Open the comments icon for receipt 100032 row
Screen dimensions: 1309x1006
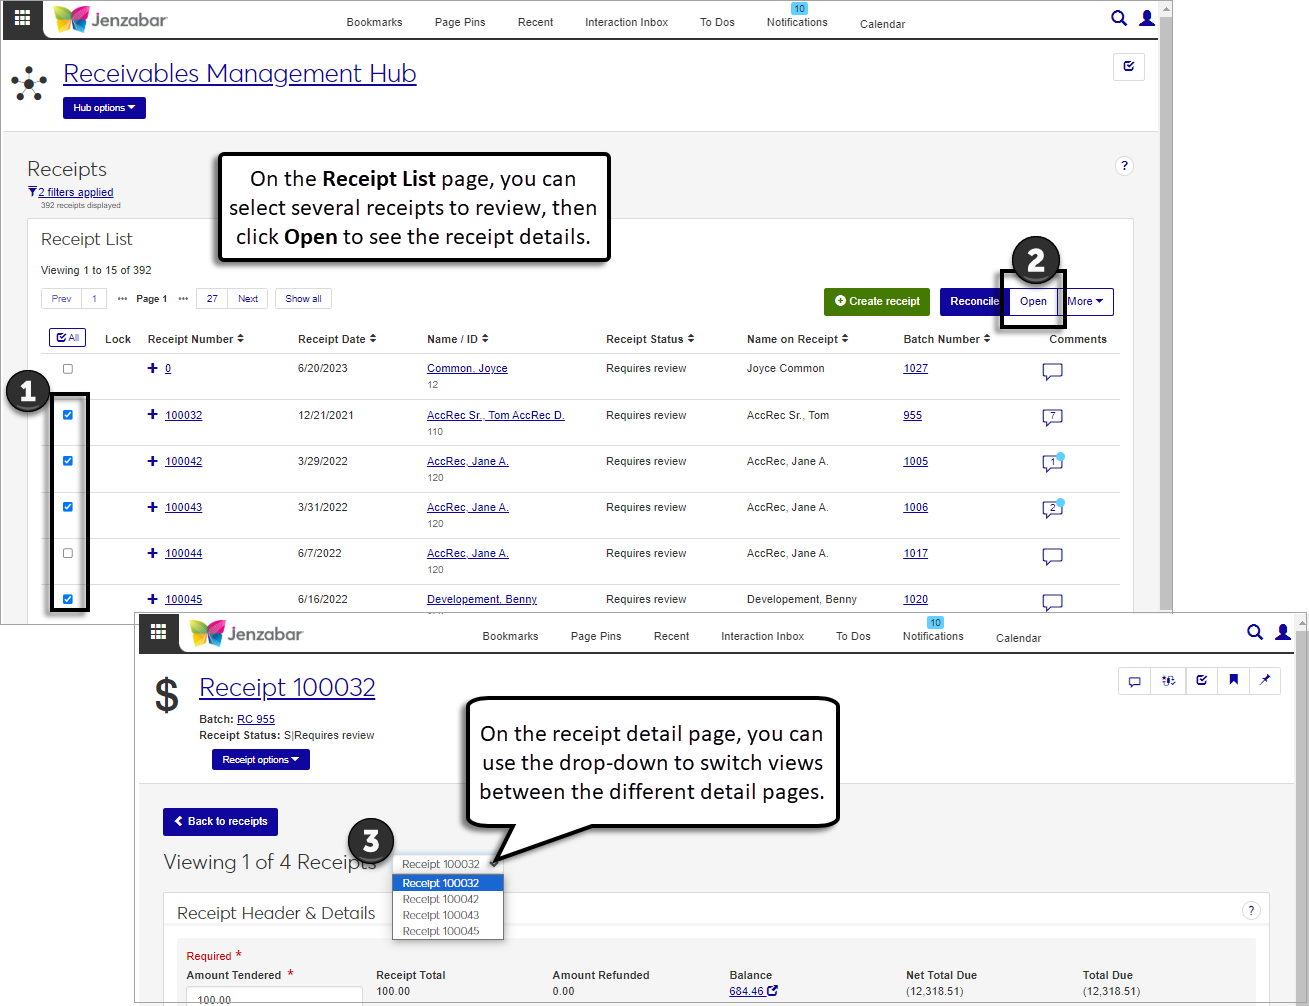click(x=1052, y=417)
